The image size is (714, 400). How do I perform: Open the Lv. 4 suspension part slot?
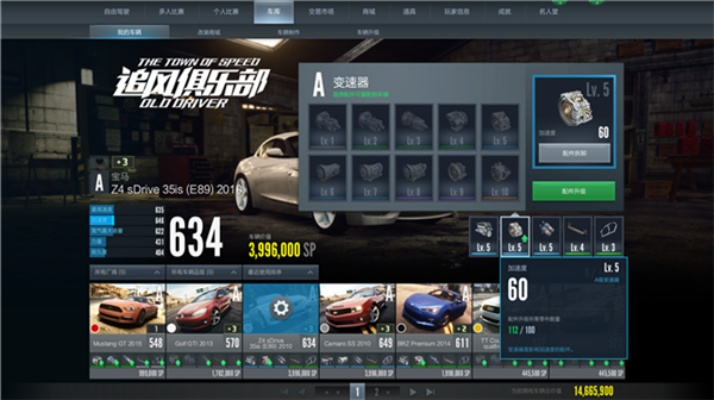click(577, 234)
